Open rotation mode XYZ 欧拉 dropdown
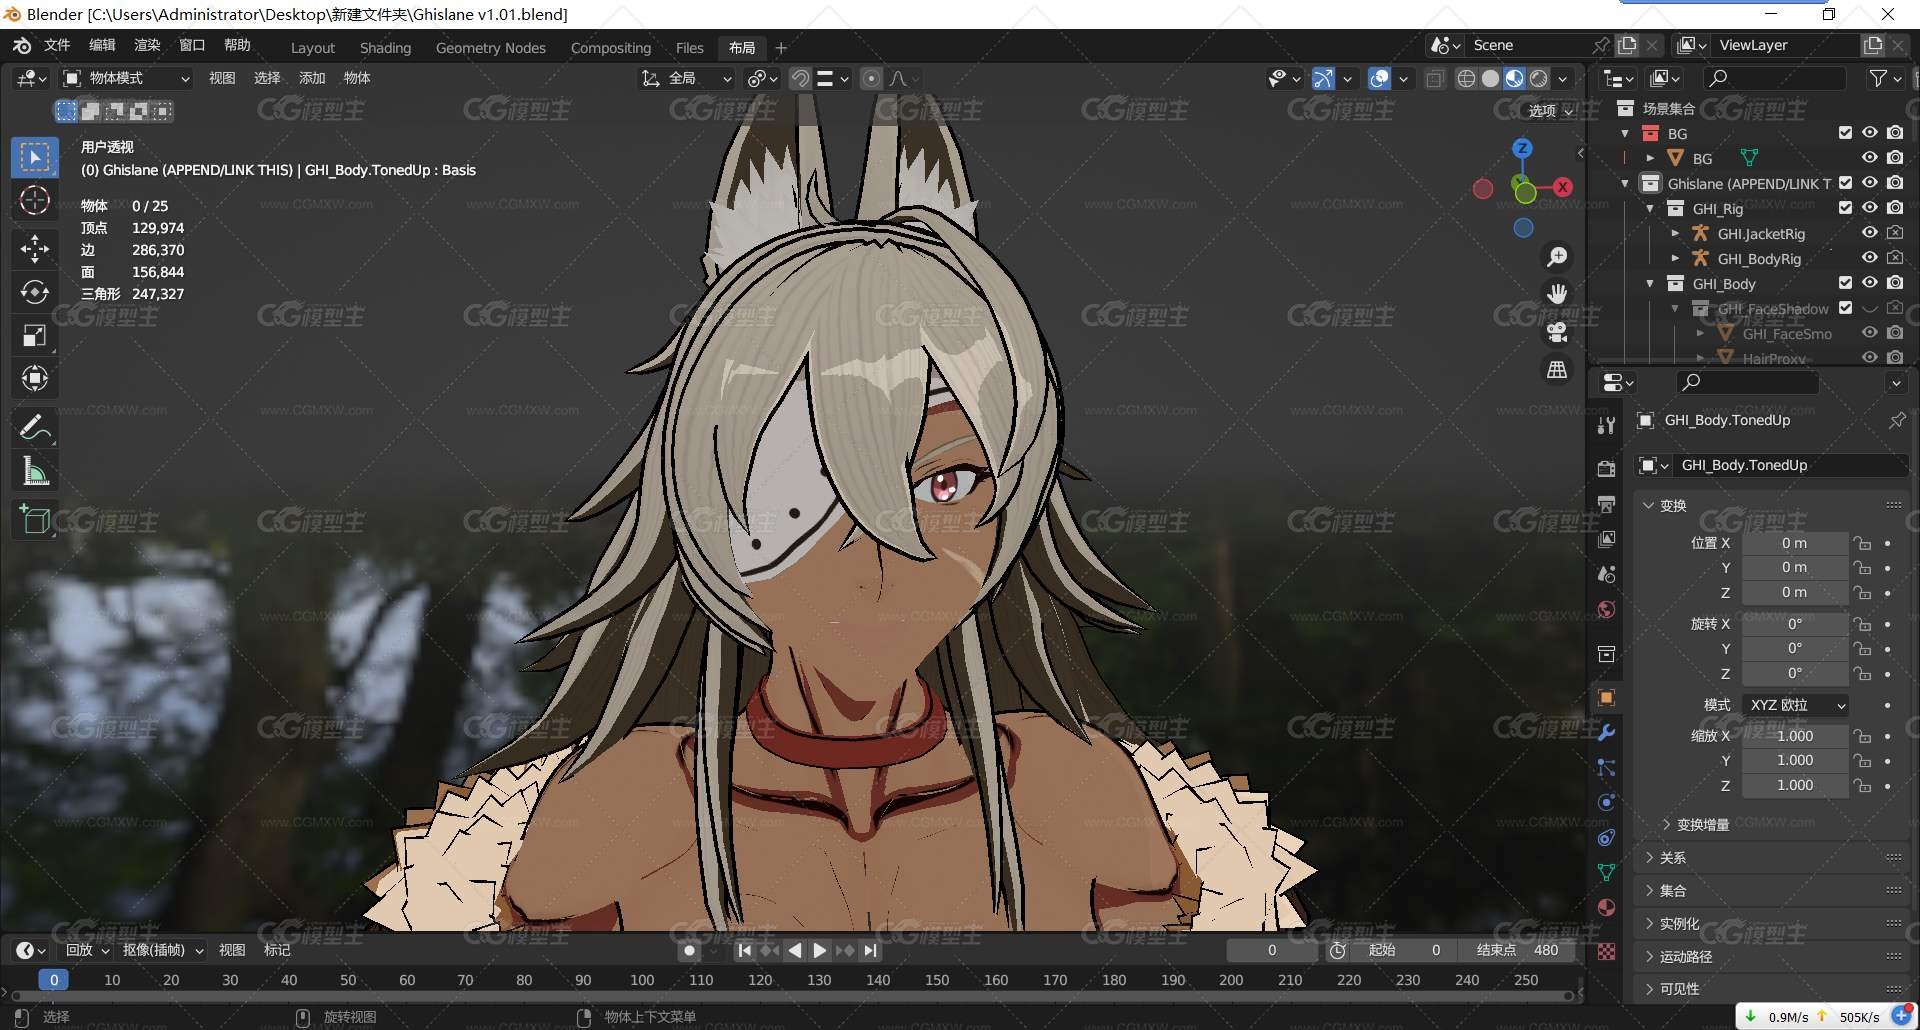 1795,705
